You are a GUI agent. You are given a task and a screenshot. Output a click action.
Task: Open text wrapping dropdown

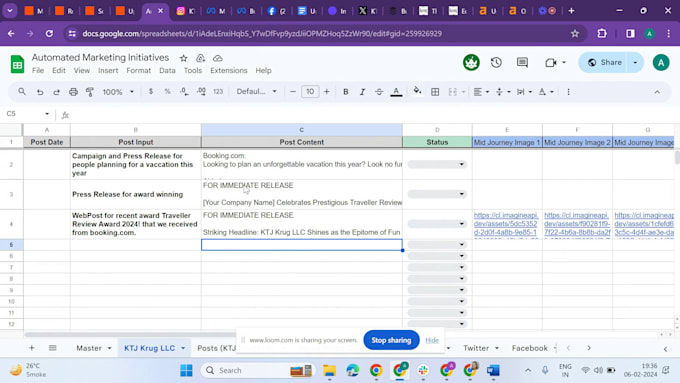[524, 92]
